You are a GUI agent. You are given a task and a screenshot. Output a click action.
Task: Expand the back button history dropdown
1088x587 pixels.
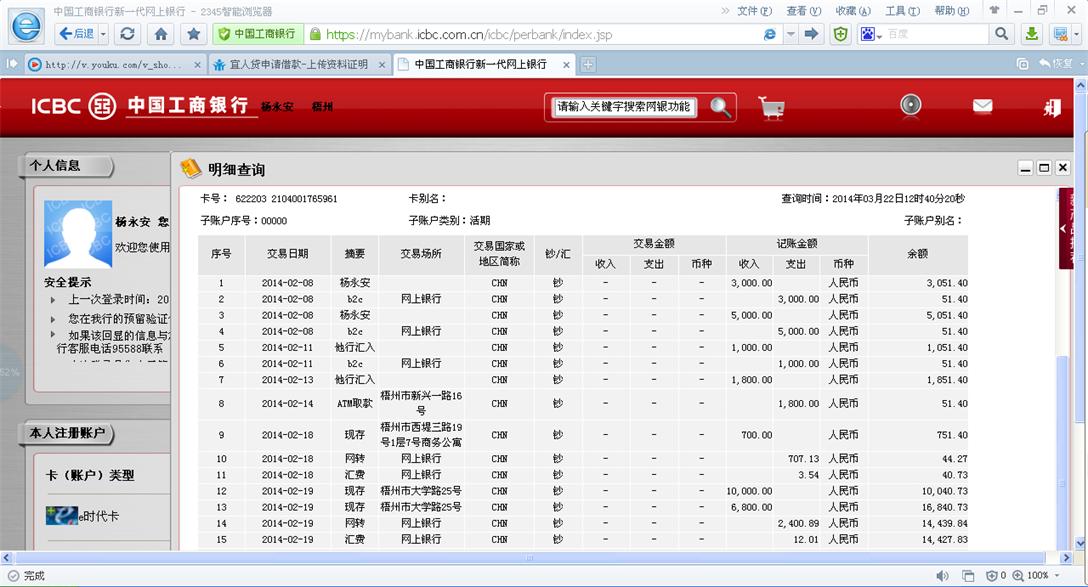102,34
